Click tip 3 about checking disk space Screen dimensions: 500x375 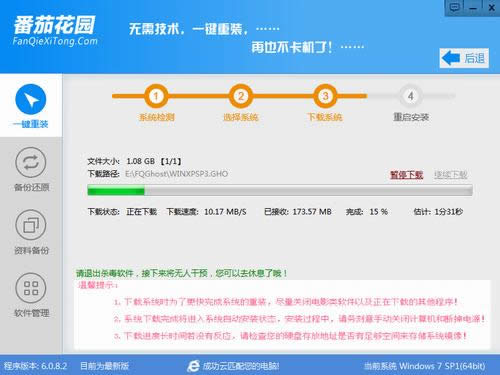click(x=290, y=335)
